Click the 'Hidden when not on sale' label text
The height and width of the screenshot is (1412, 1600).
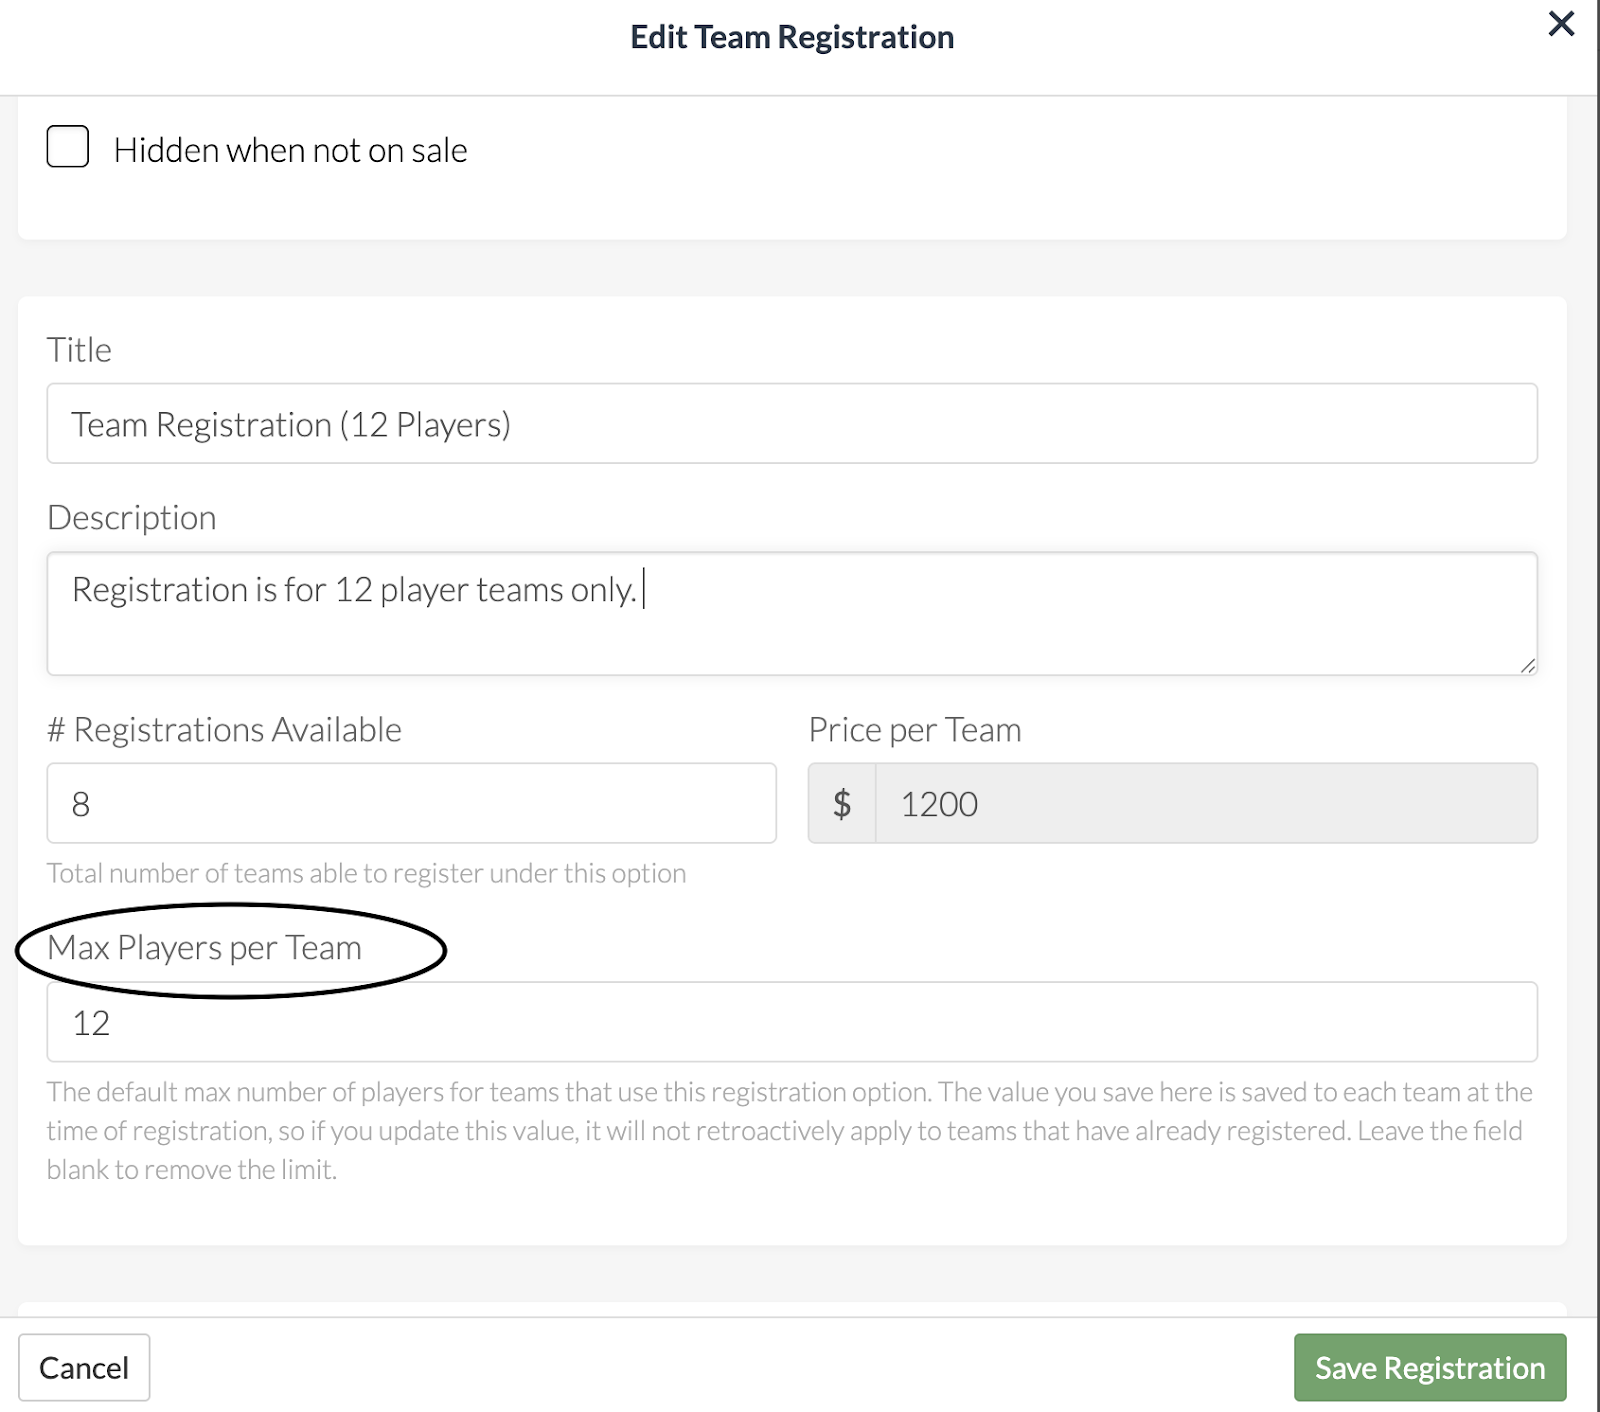tap(290, 150)
